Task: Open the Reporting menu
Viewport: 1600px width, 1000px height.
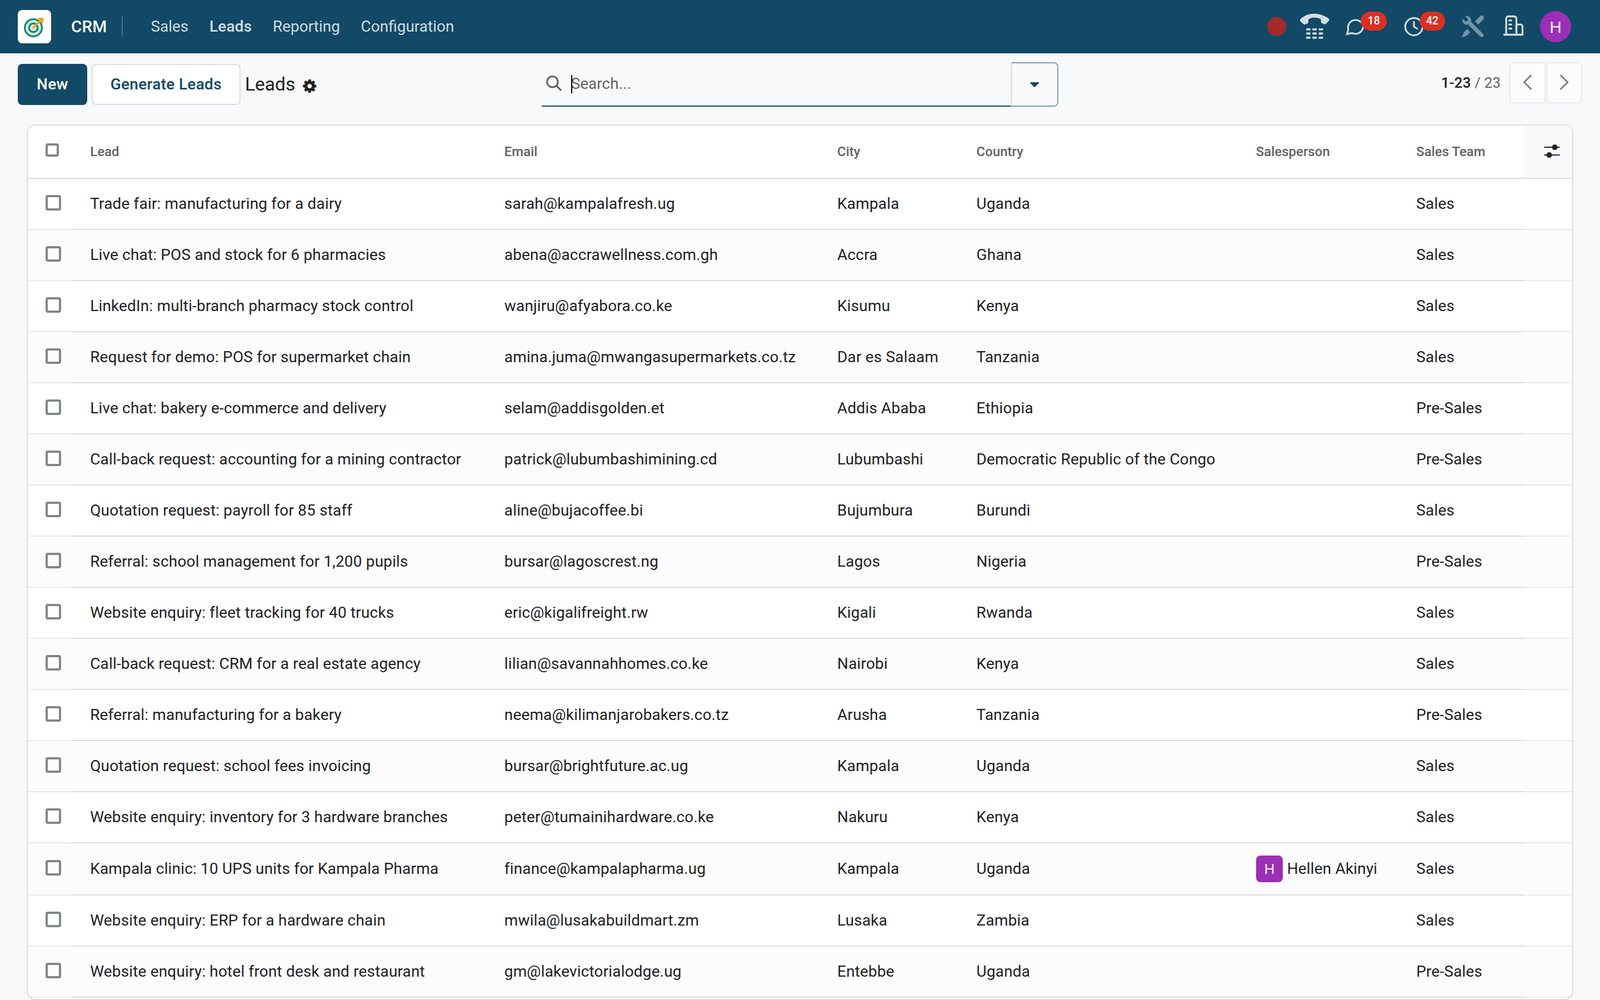Action: click(306, 27)
